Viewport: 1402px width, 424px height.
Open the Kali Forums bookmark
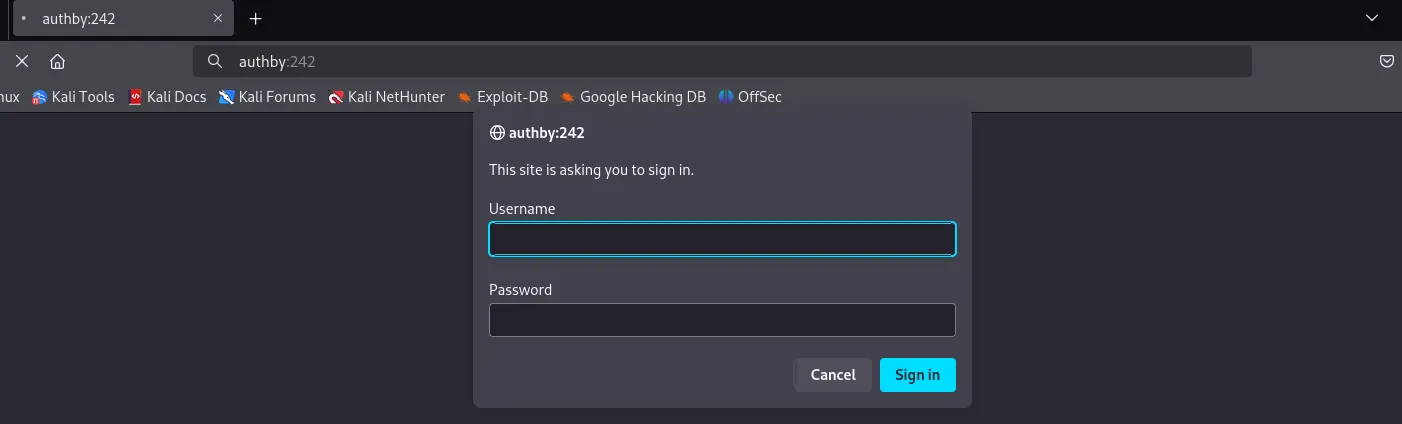pos(267,97)
